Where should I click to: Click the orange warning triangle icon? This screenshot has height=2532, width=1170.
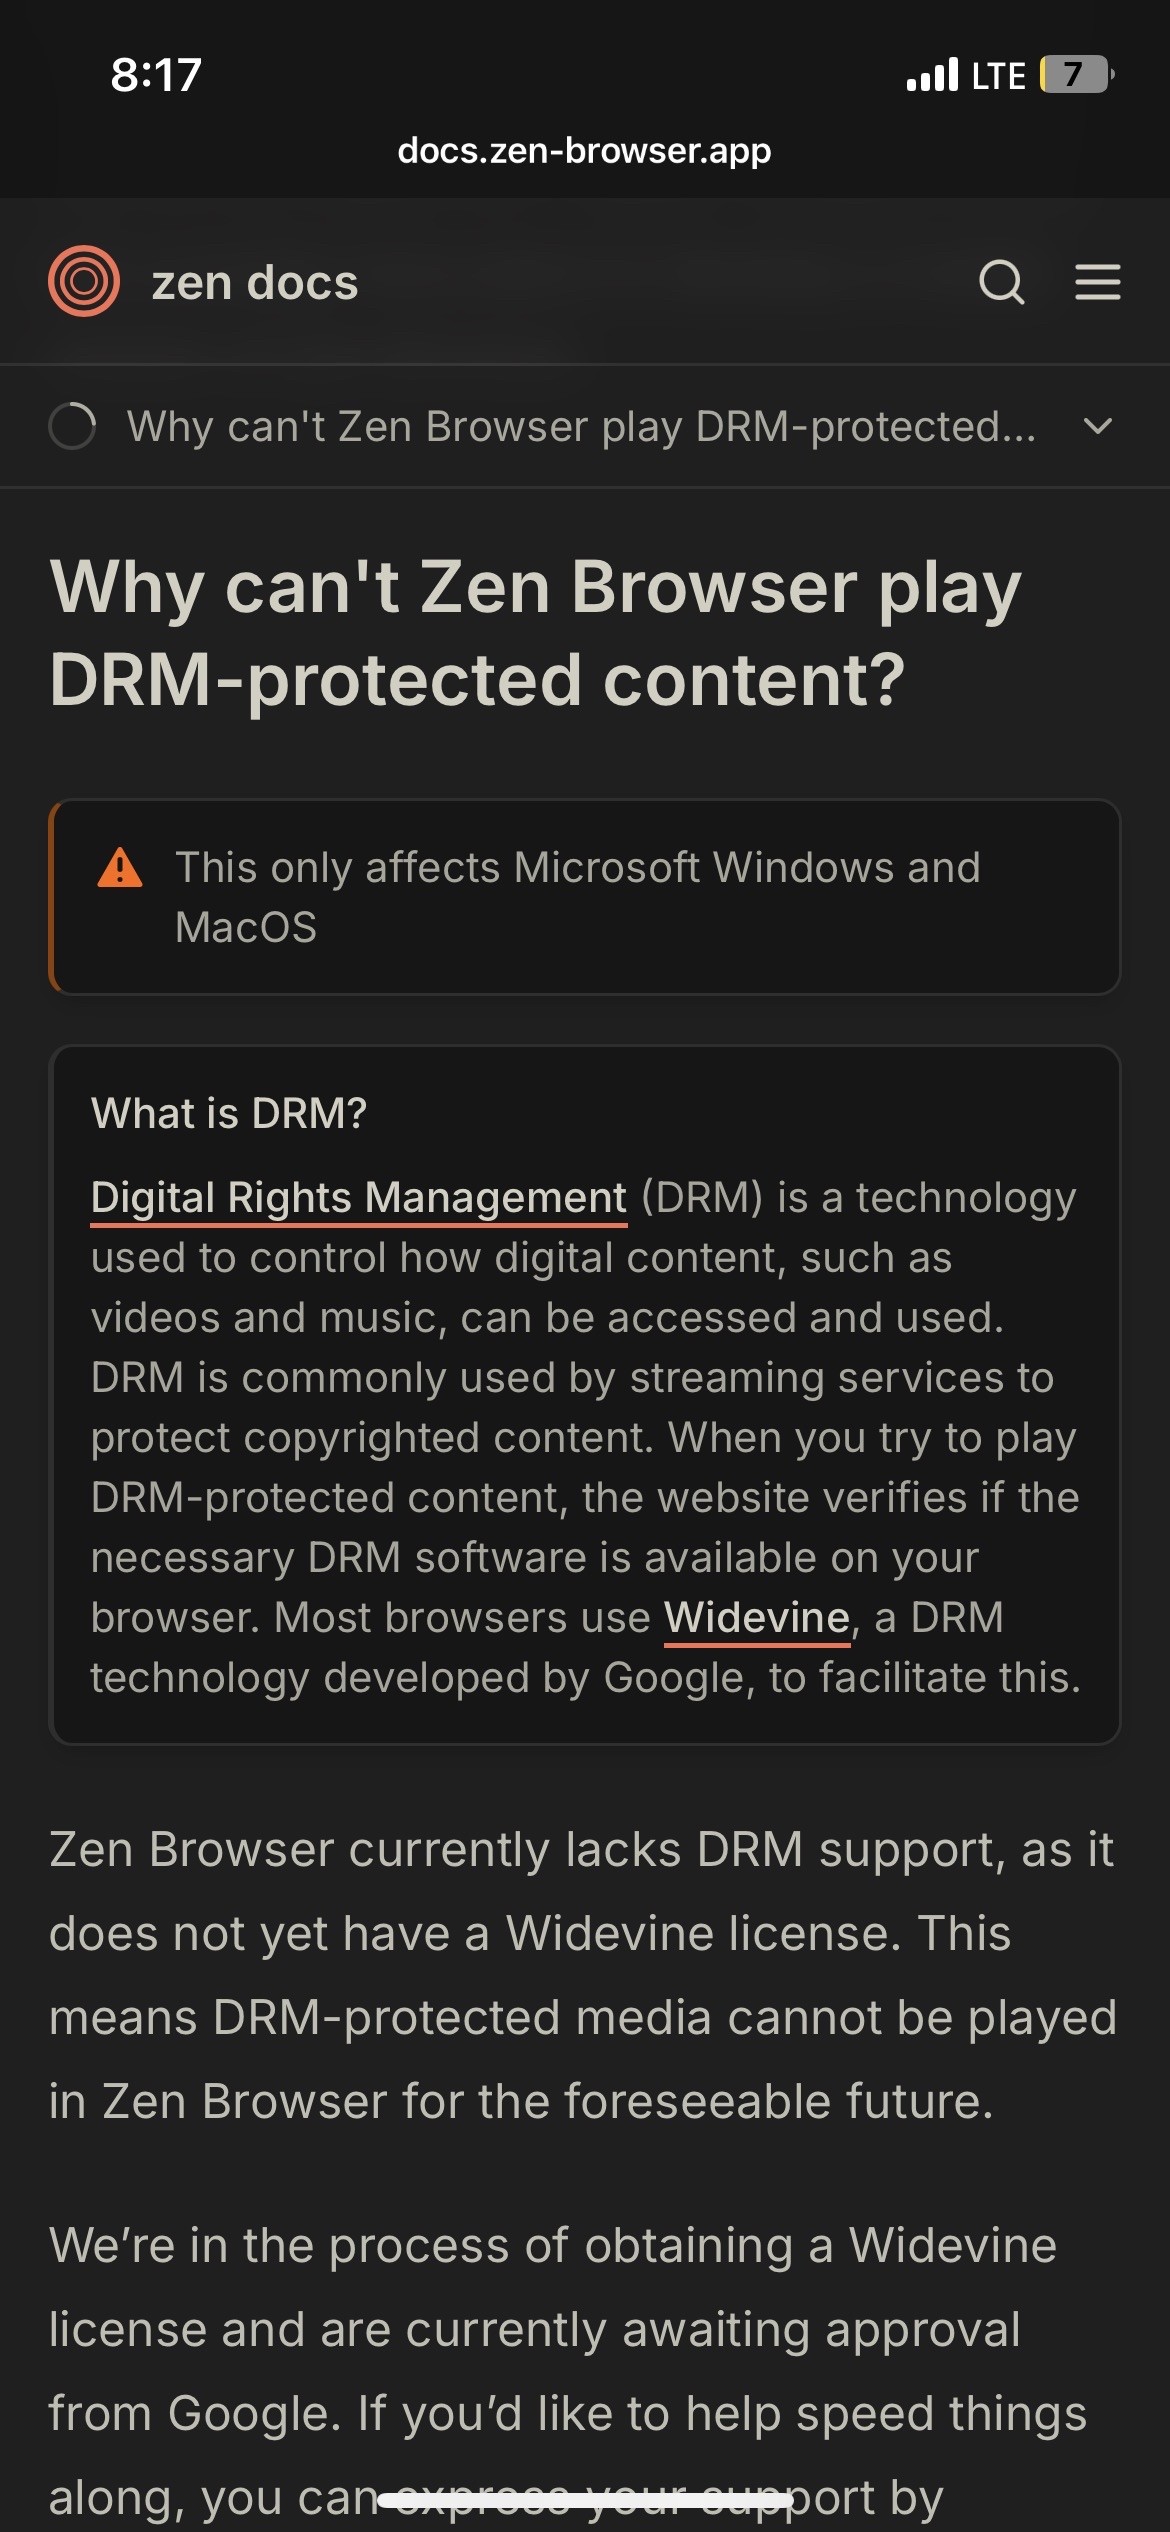click(120, 867)
